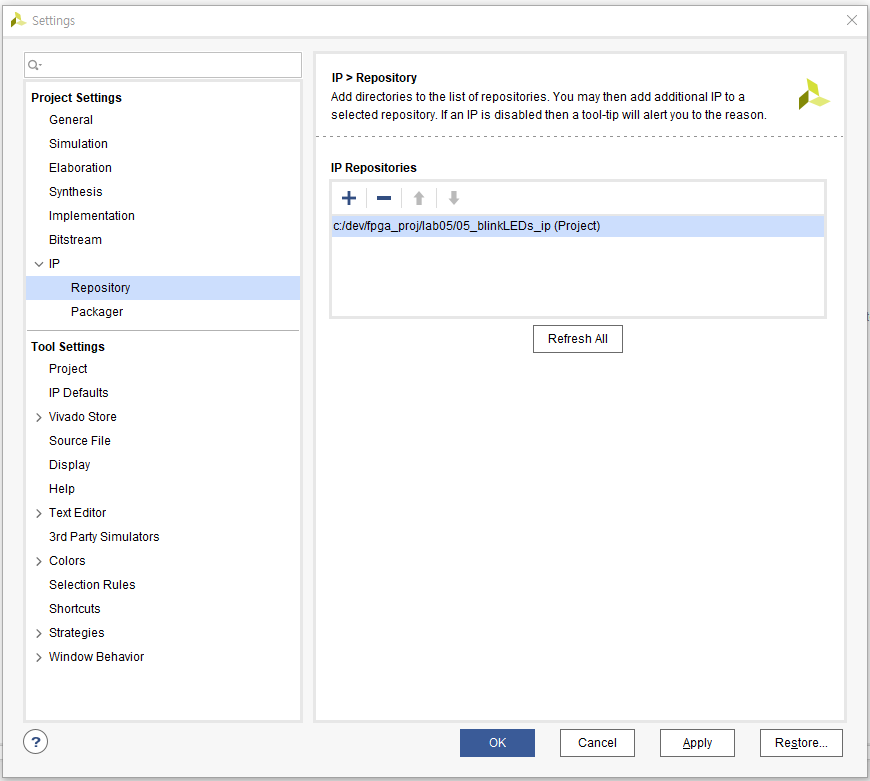Open Packager under IP
The height and width of the screenshot is (781, 870).
[x=97, y=312]
